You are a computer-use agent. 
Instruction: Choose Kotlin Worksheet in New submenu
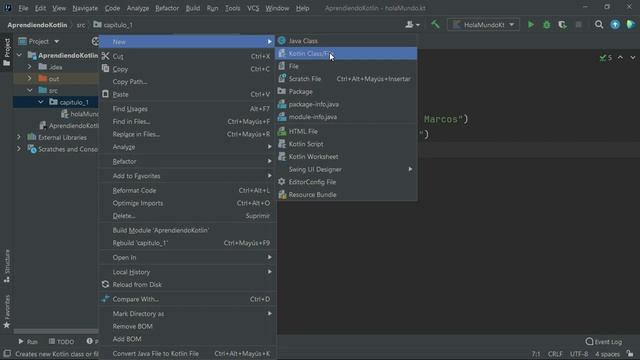click(347, 157)
